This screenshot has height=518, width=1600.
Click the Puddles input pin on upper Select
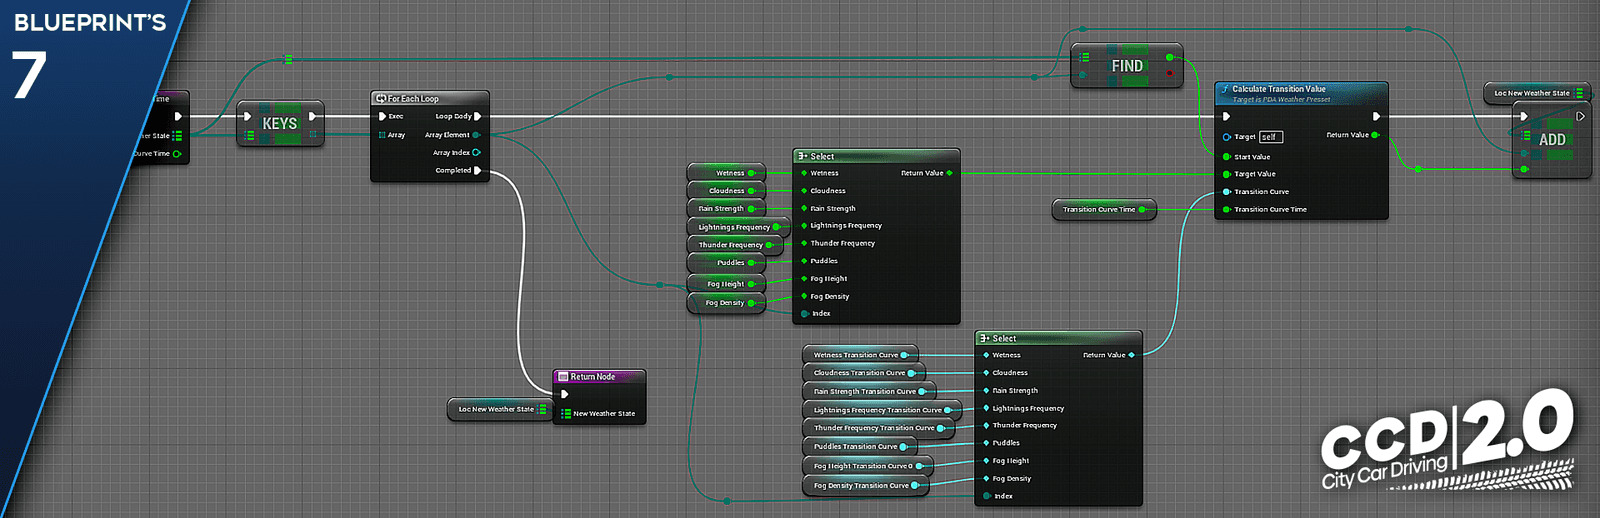(805, 261)
